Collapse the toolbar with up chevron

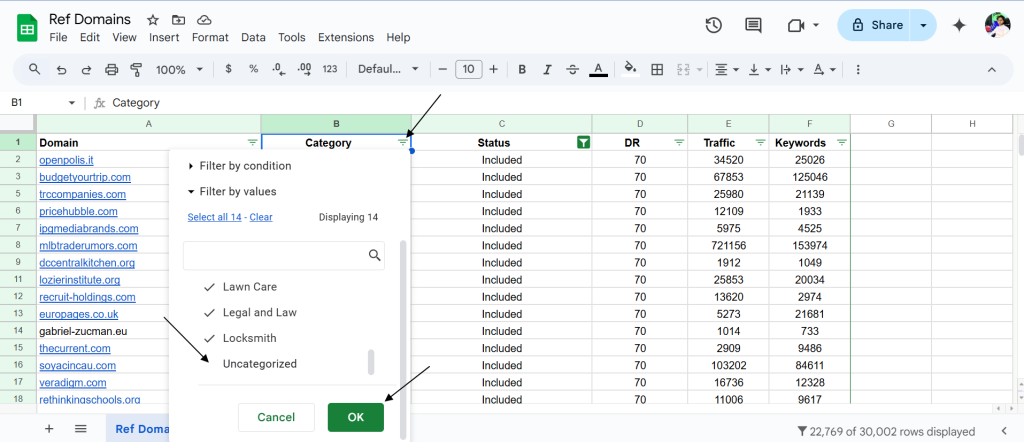tap(991, 69)
